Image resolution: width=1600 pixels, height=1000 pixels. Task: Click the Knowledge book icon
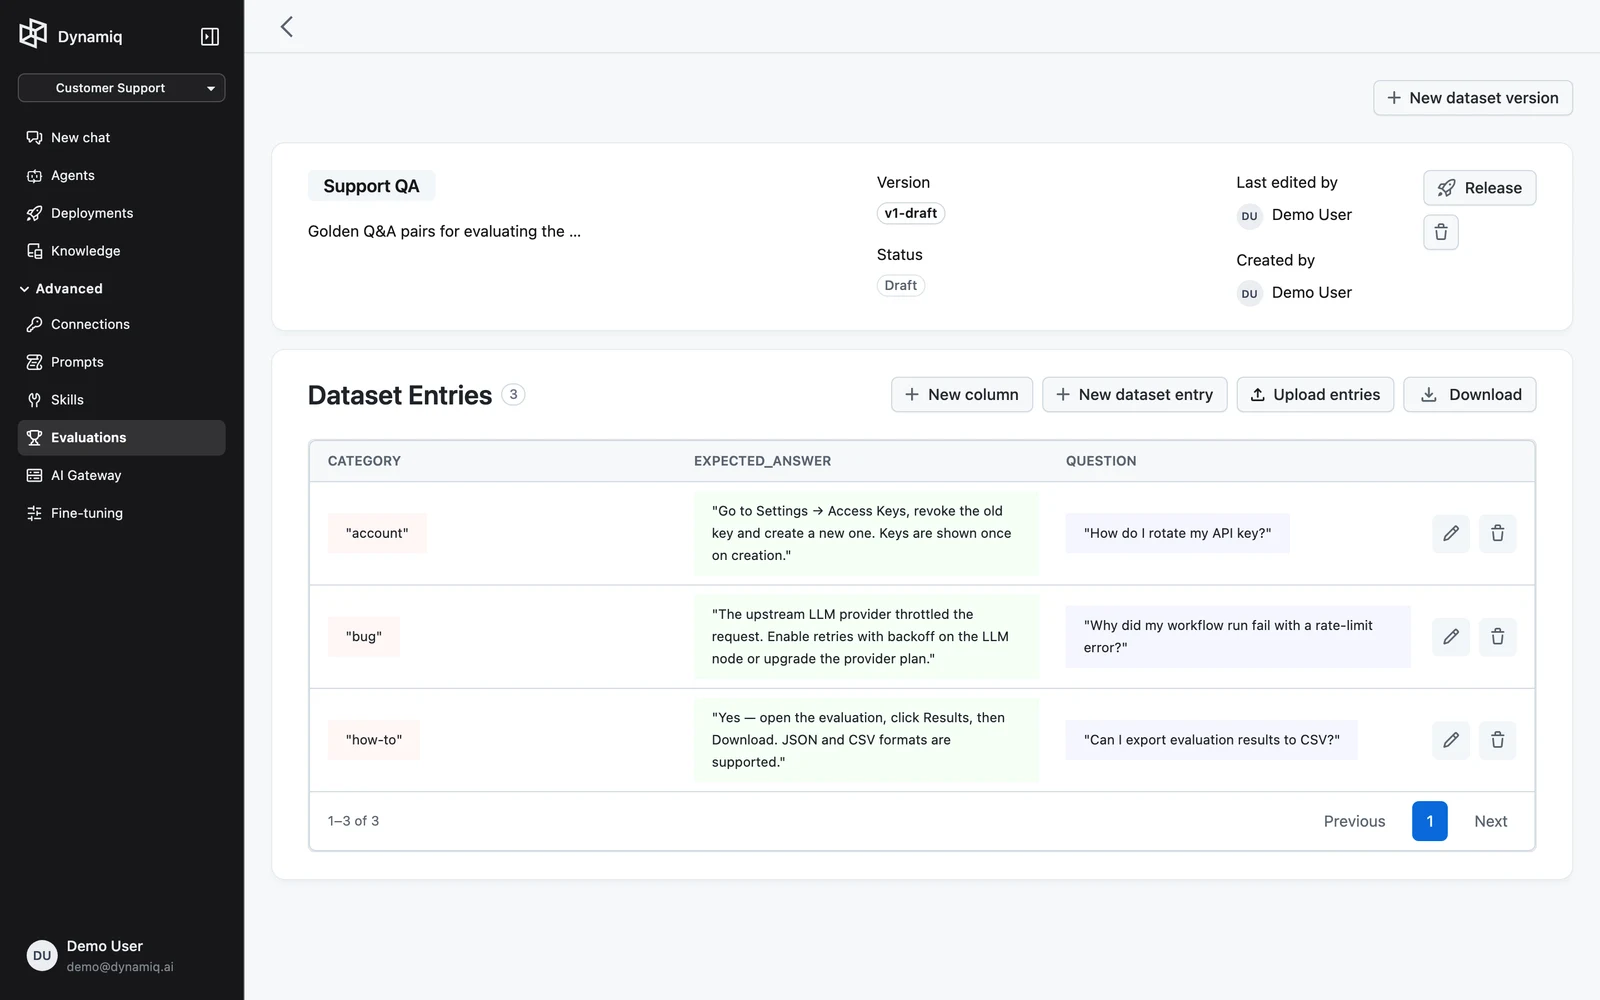point(34,251)
